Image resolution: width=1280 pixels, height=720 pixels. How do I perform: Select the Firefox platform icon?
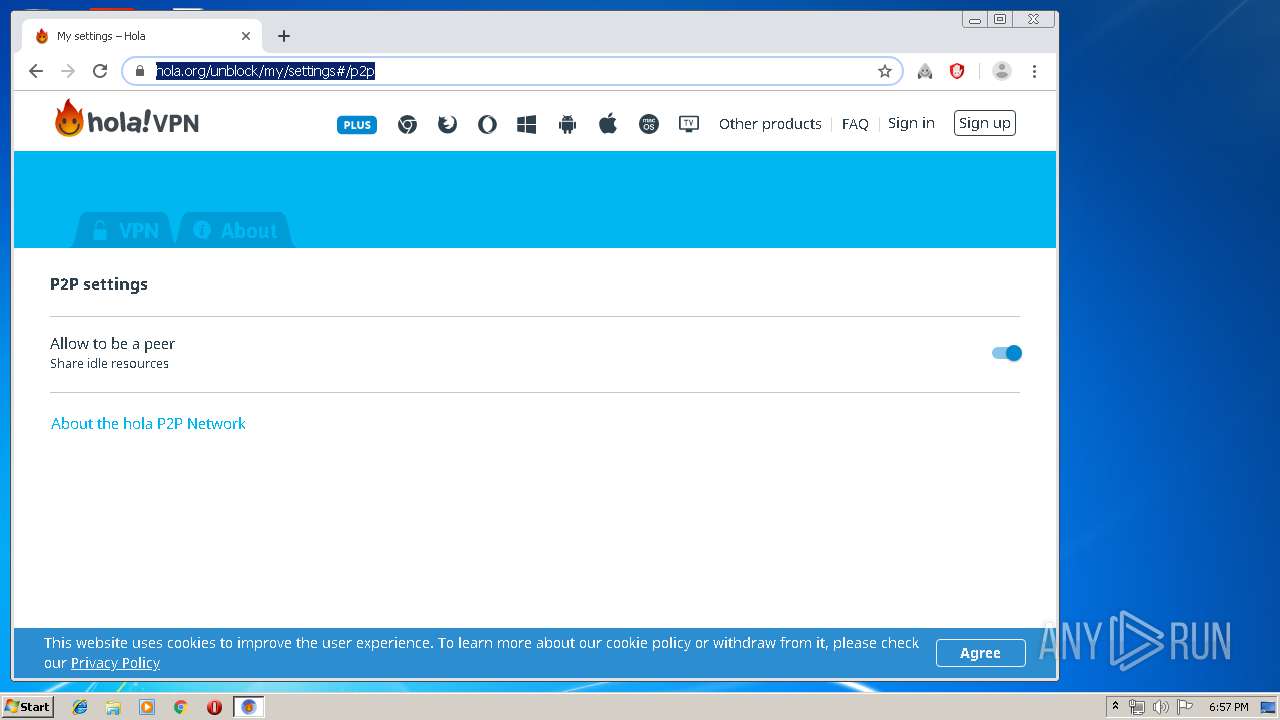[x=447, y=125]
